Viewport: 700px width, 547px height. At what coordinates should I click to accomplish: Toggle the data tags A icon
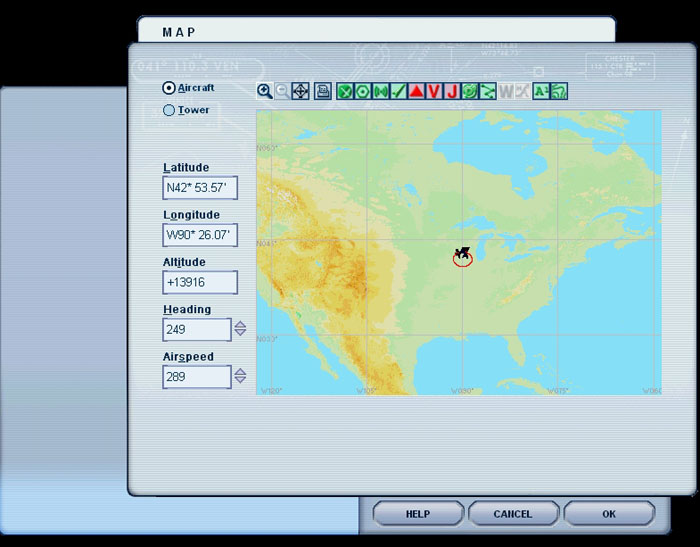click(x=541, y=91)
